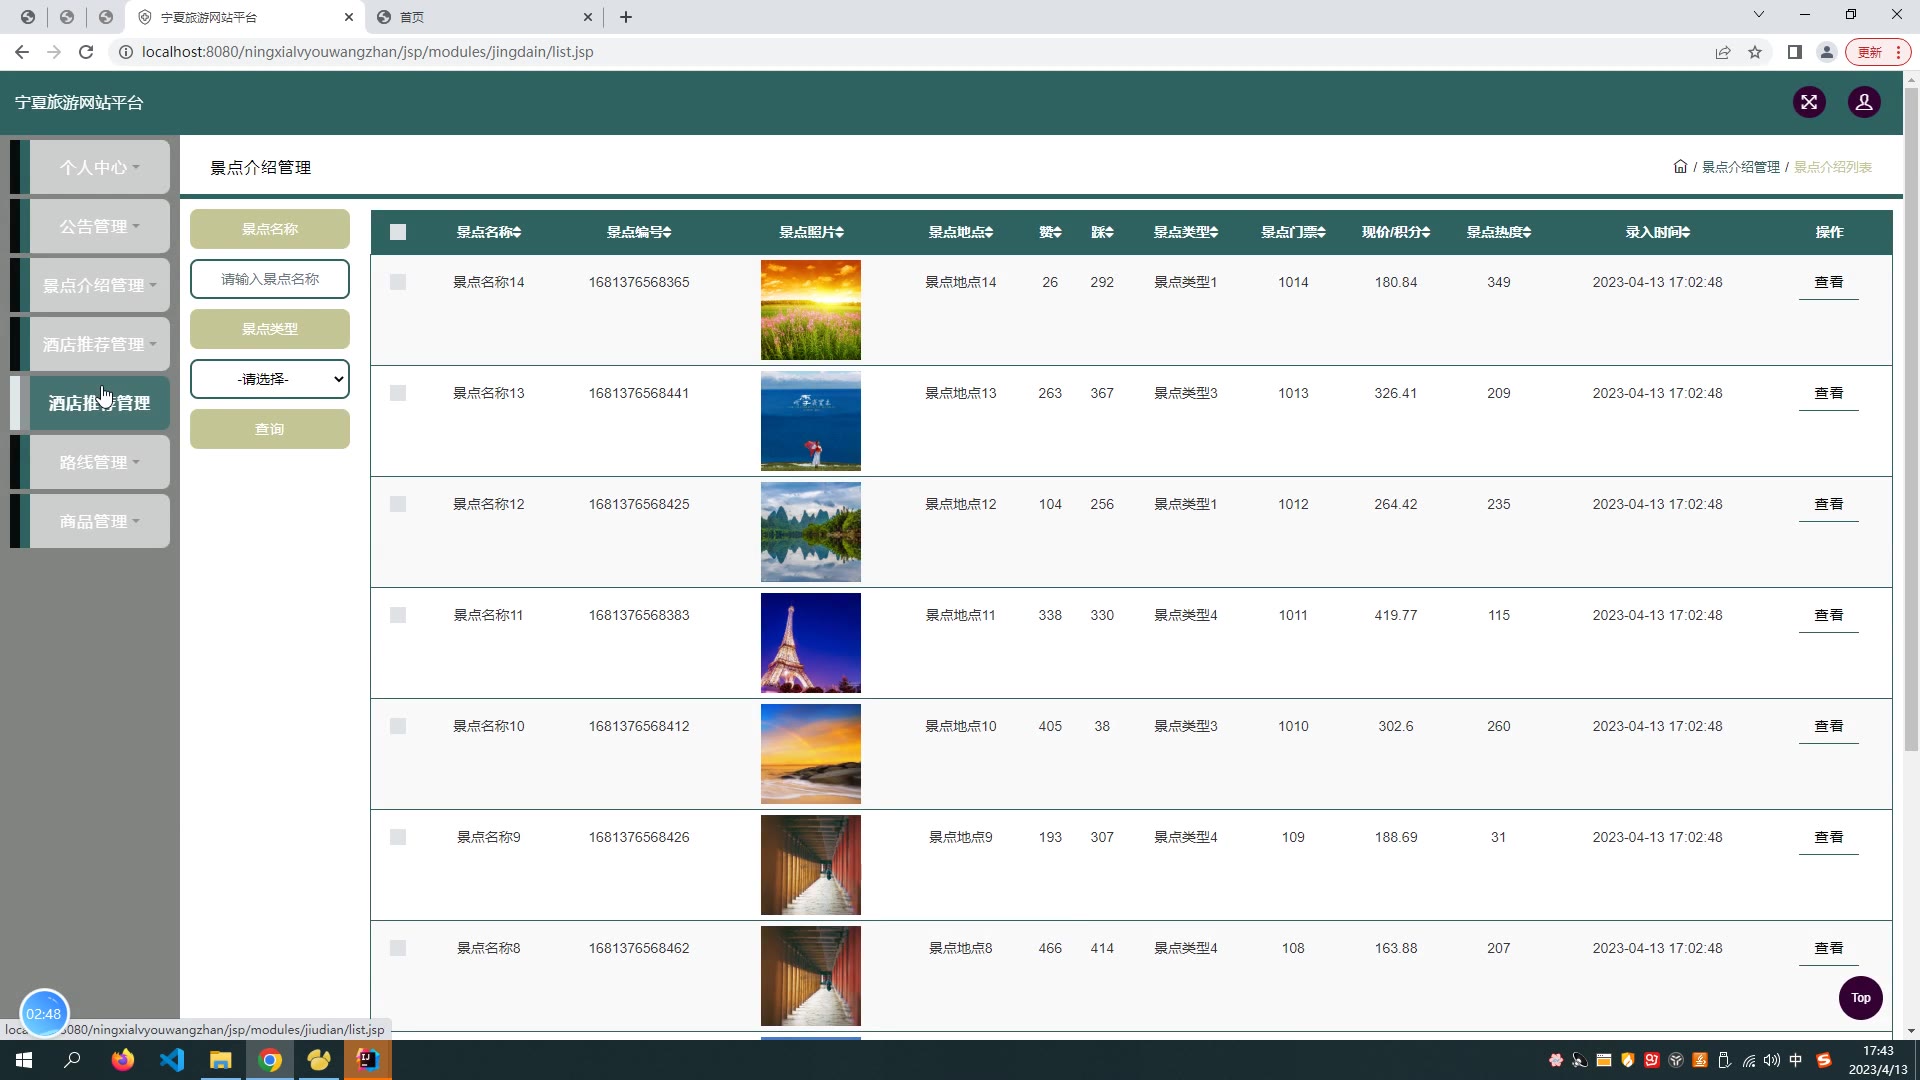Reload the page with refresh icon
Screen dimensions: 1920x1080
pyautogui.click(x=86, y=52)
